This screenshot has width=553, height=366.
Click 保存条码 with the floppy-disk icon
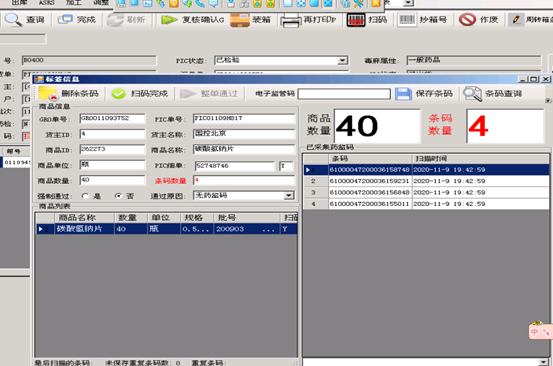(424, 93)
